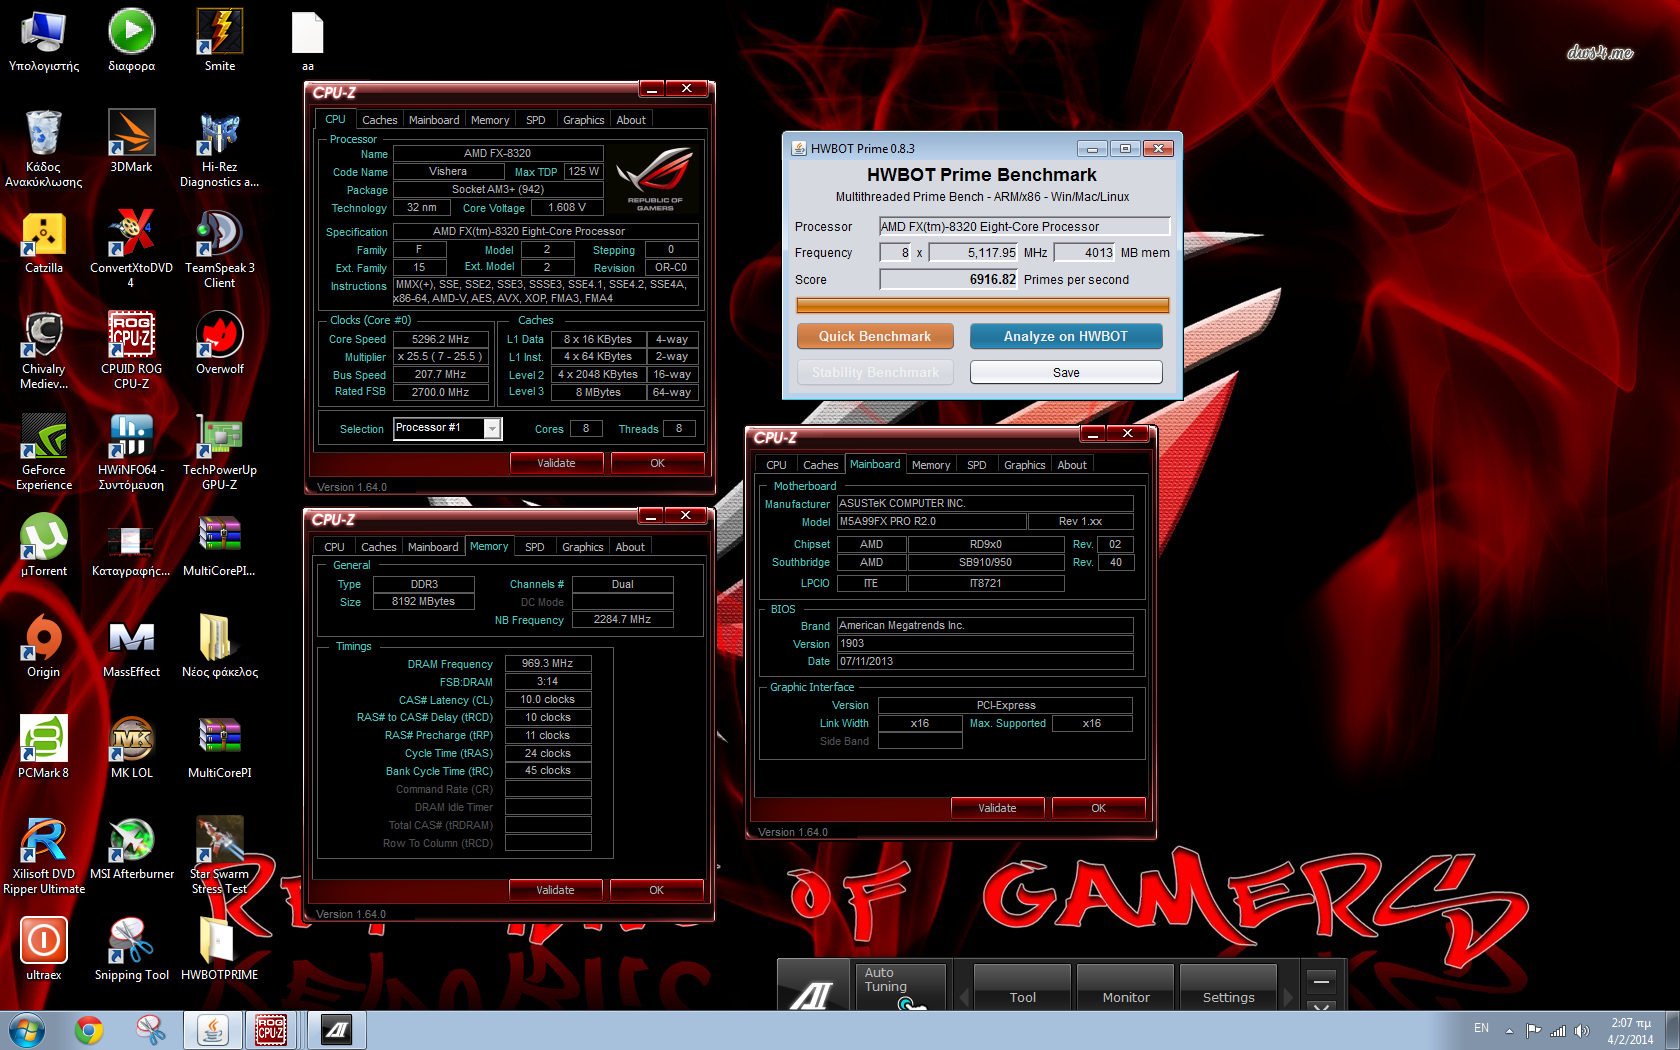Click the AI Suite minimize dash button
This screenshot has height=1050, width=1680.
(1321, 980)
